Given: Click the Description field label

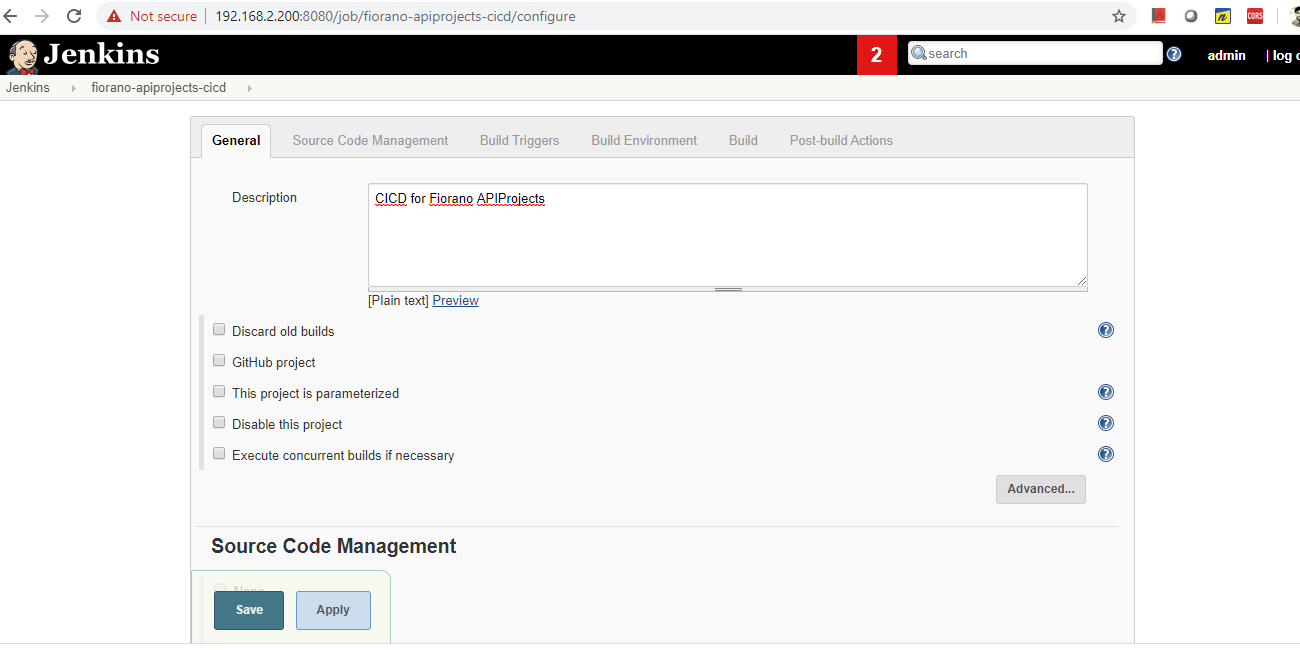Looking at the screenshot, I should pyautogui.click(x=264, y=197).
